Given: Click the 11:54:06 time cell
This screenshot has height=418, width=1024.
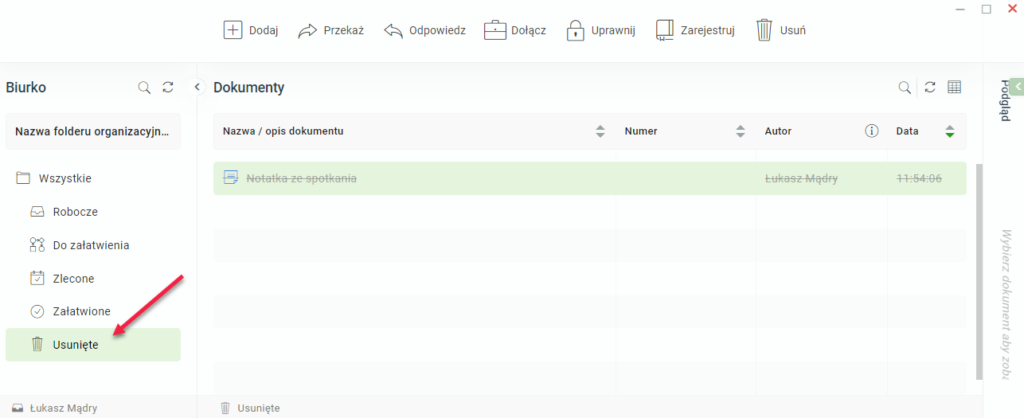Looking at the screenshot, I should 919,178.
